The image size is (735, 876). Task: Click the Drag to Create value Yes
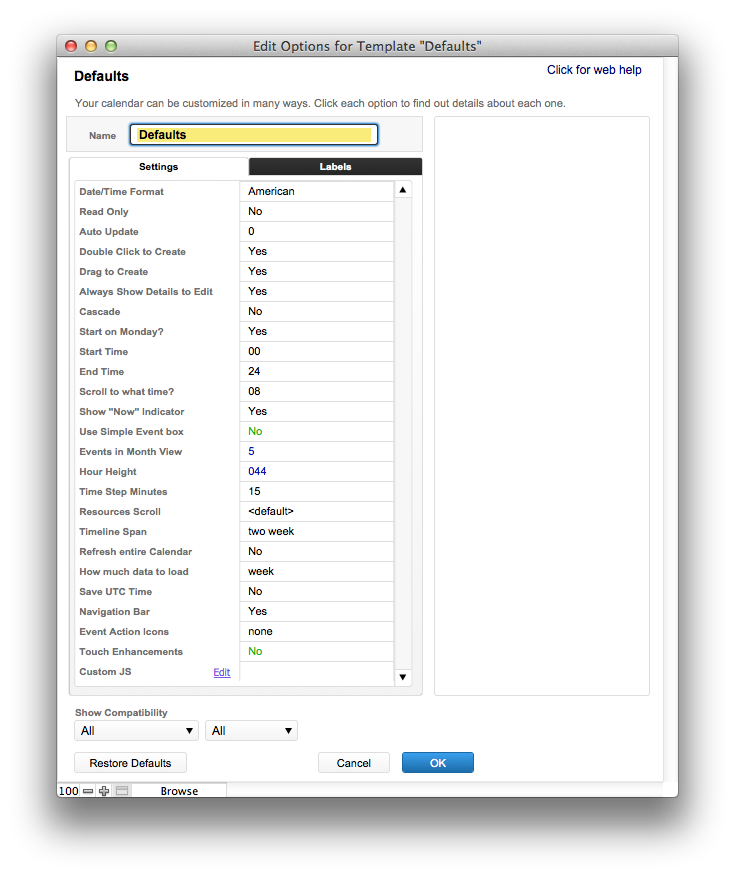pyautogui.click(x=317, y=272)
